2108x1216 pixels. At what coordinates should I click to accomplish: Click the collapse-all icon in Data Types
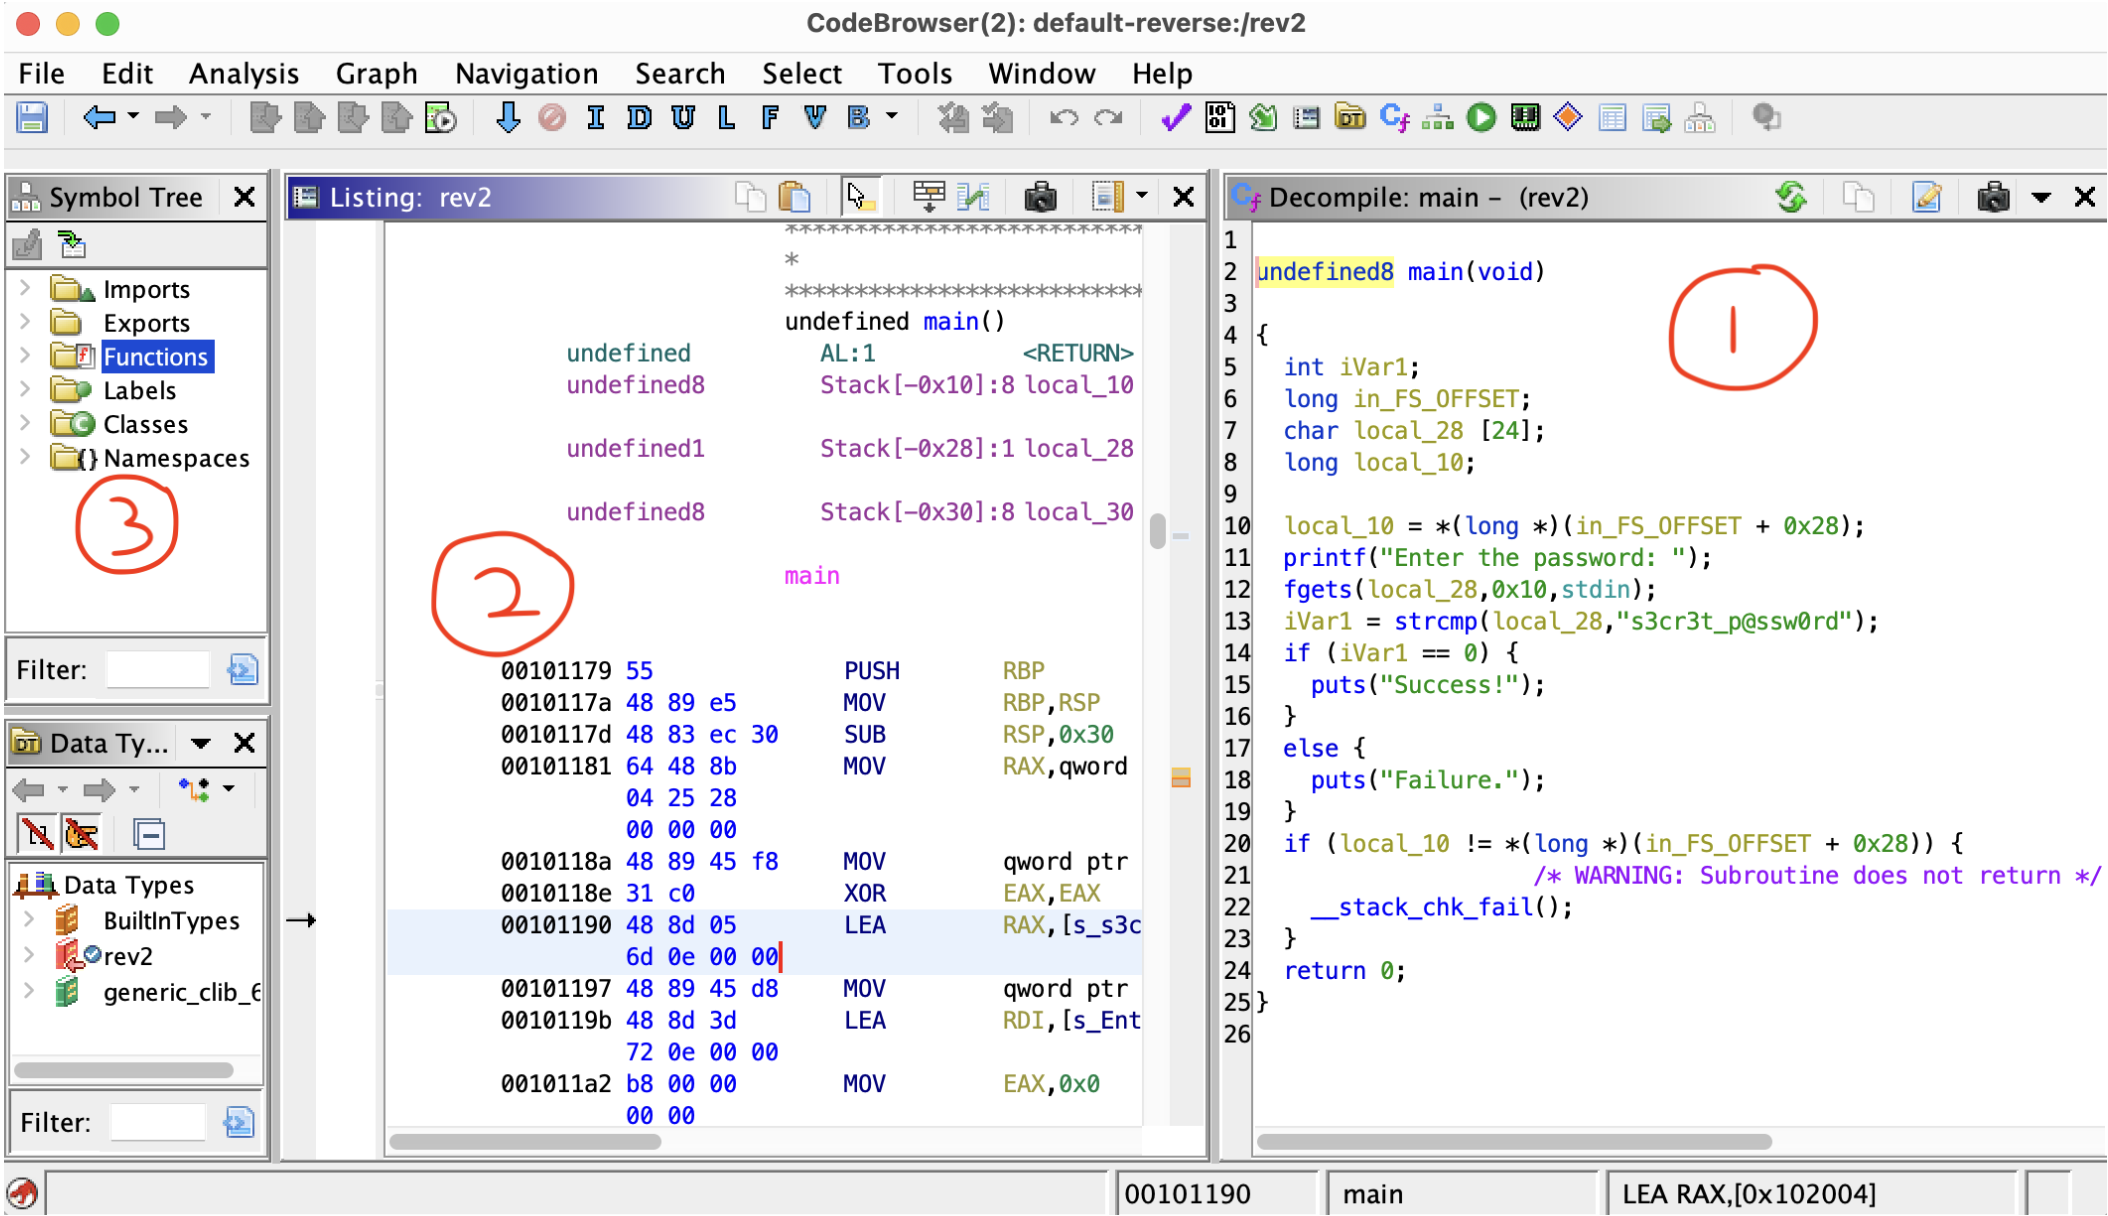coord(149,833)
